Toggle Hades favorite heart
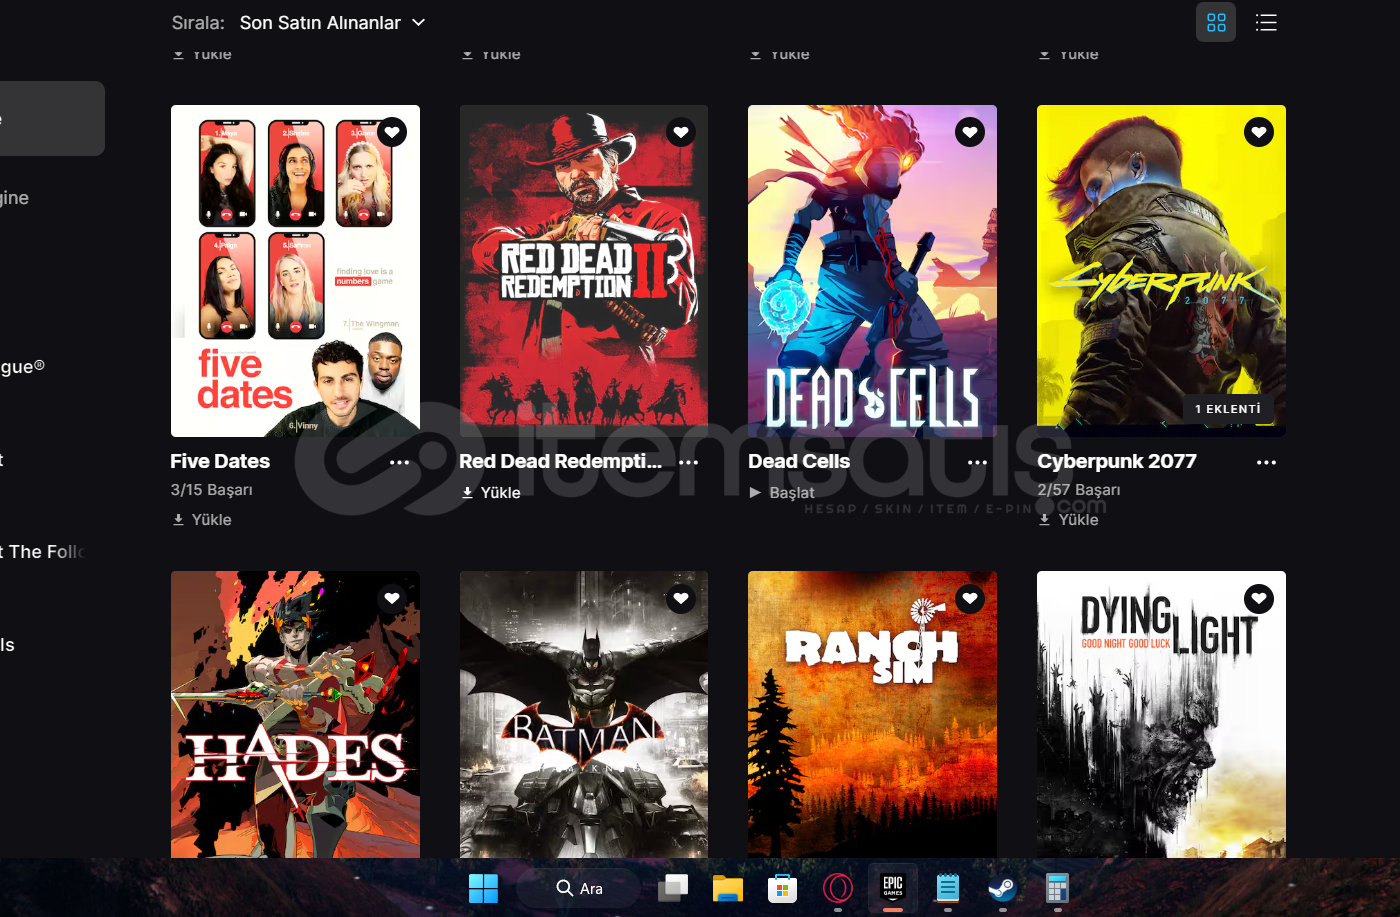Image resolution: width=1400 pixels, height=917 pixels. pos(392,599)
